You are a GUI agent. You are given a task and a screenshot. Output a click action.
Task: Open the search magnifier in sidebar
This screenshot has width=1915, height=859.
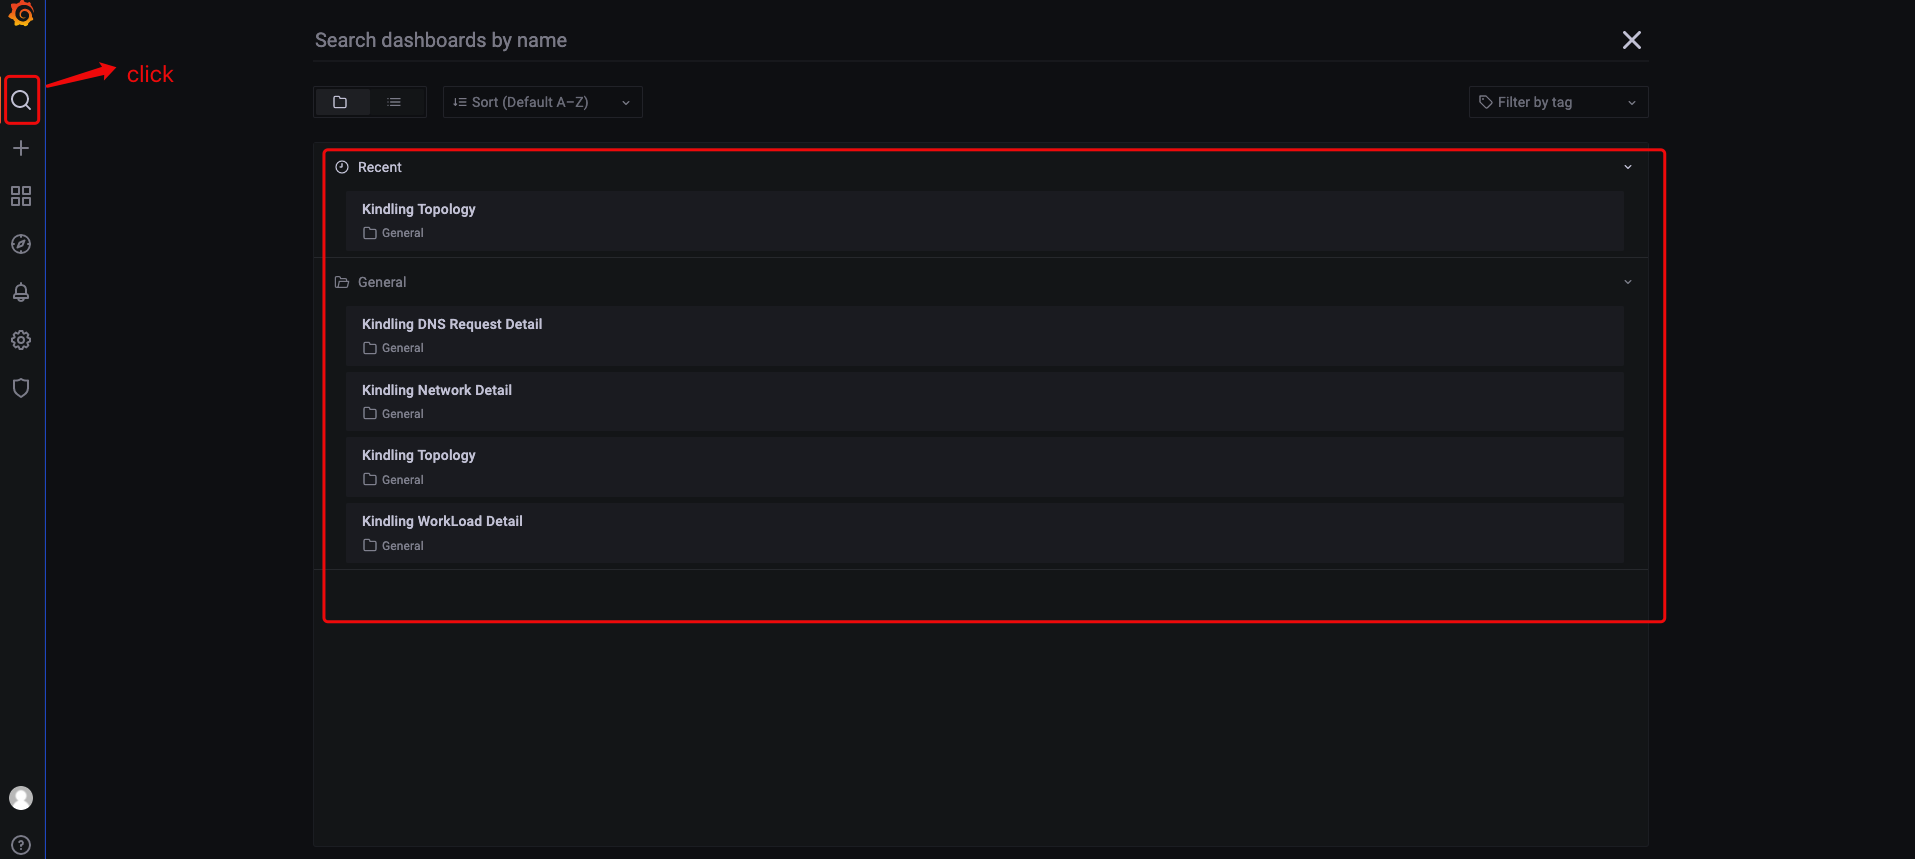(x=21, y=100)
